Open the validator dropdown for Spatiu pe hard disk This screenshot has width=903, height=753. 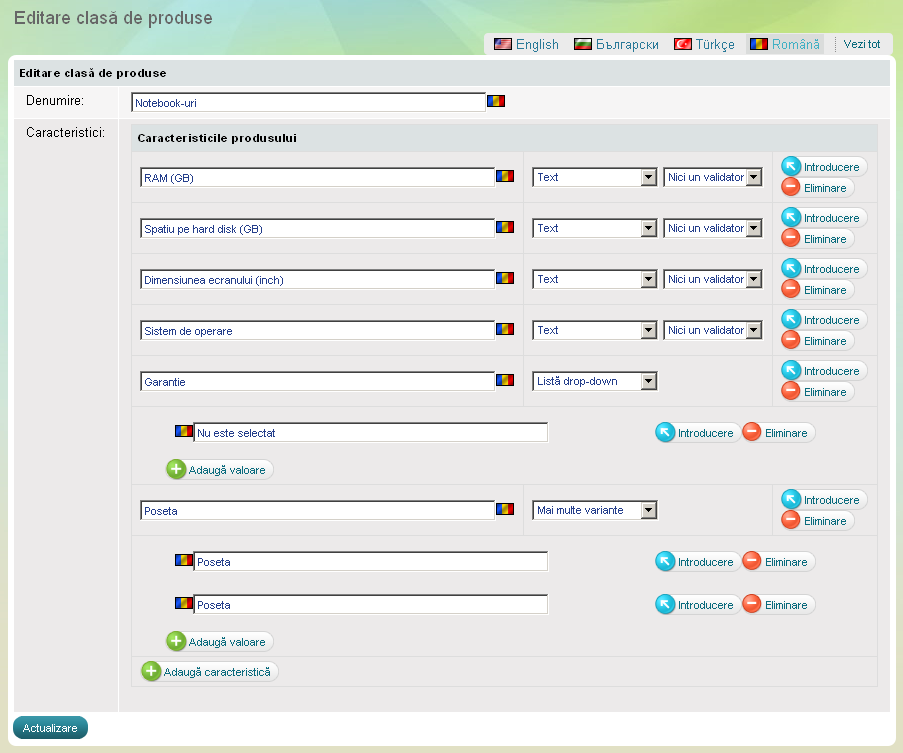(x=713, y=228)
